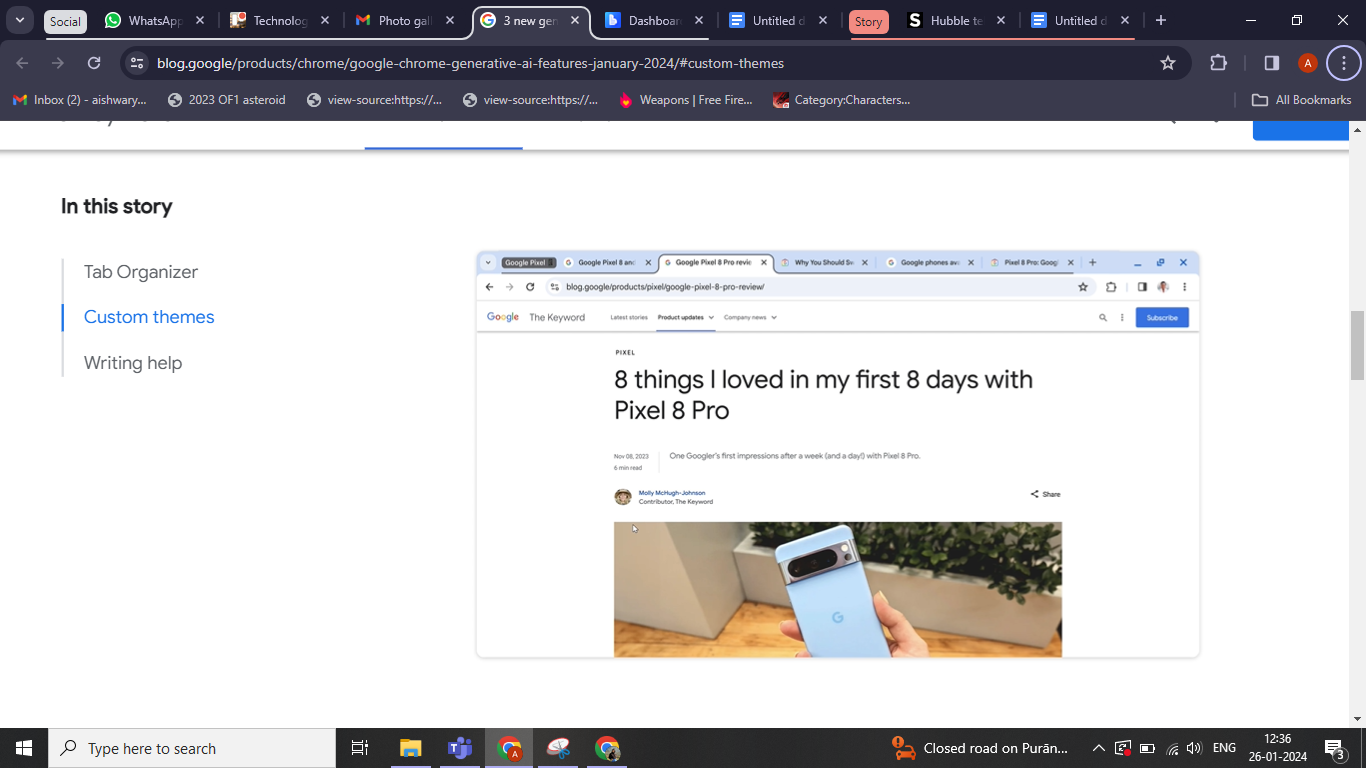
Task: Click the scrollbar down arrow
Action: tap(1357, 719)
